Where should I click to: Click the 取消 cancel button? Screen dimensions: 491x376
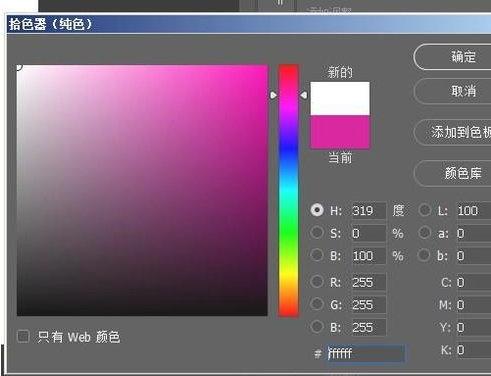coord(453,91)
